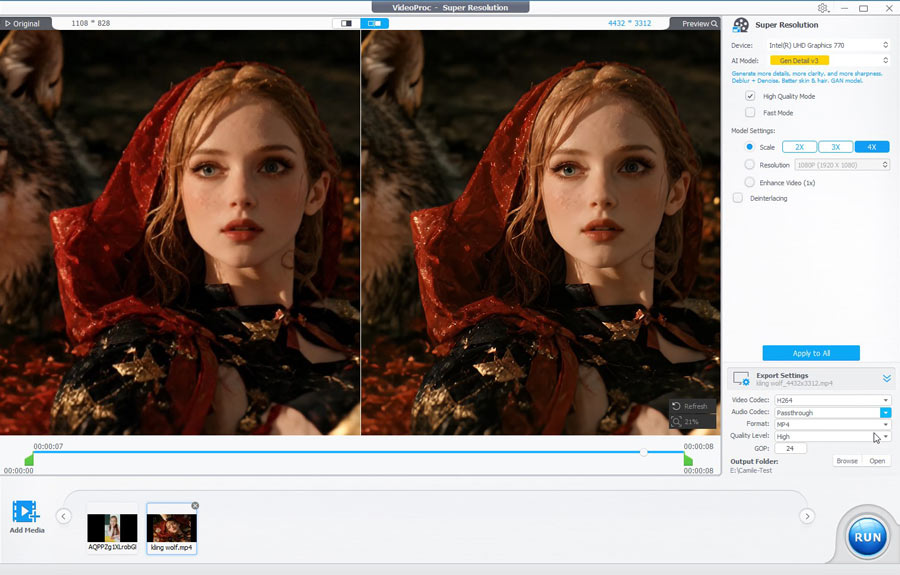Click the Refresh preview icon
Image resolution: width=900 pixels, height=575 pixels.
pos(677,406)
